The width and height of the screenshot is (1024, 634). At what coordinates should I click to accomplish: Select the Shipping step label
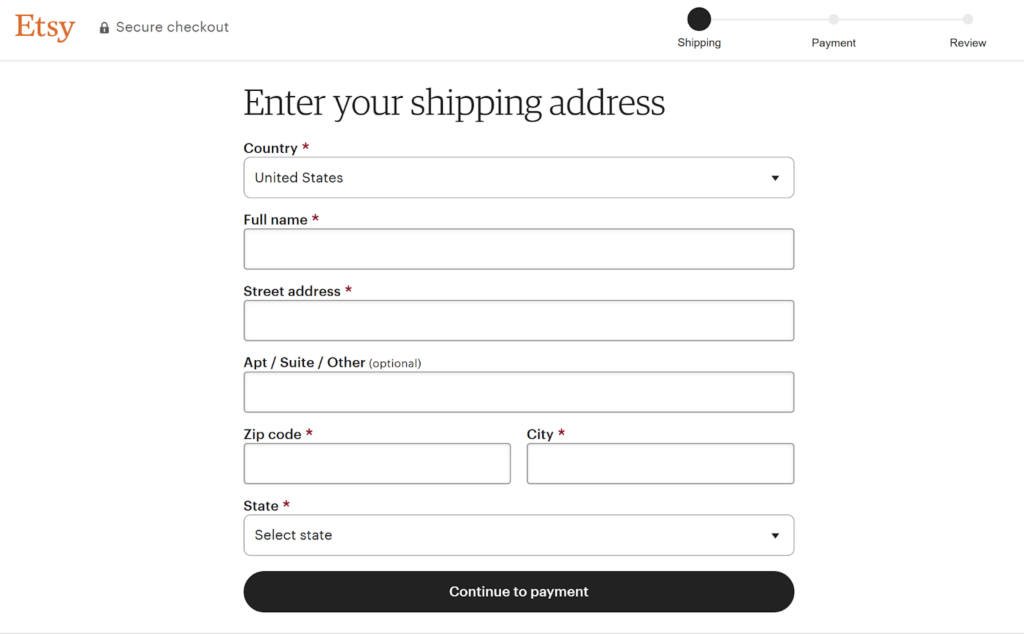(x=699, y=43)
